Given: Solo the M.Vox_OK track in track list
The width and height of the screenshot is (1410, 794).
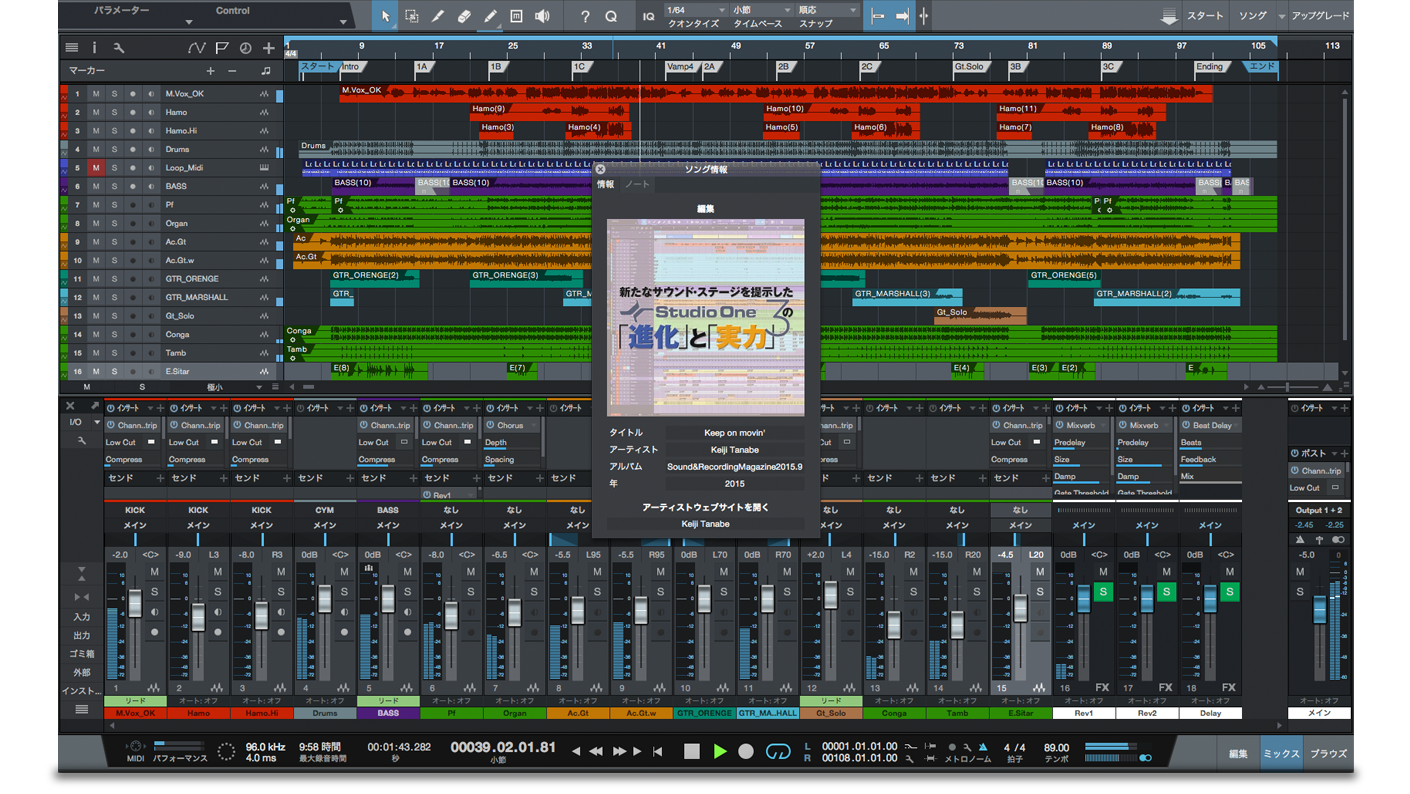Looking at the screenshot, I should click(x=114, y=94).
